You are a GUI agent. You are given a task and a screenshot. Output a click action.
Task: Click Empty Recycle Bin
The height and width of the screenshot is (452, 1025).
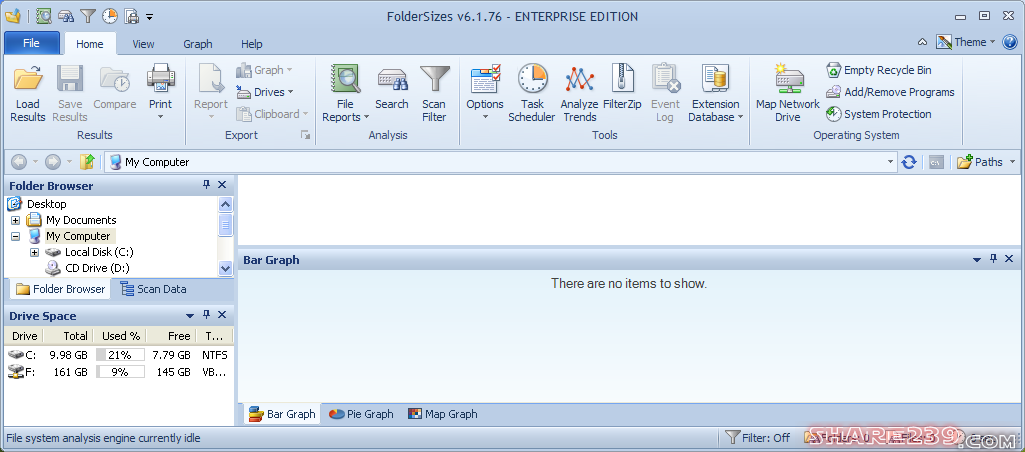coord(879,70)
